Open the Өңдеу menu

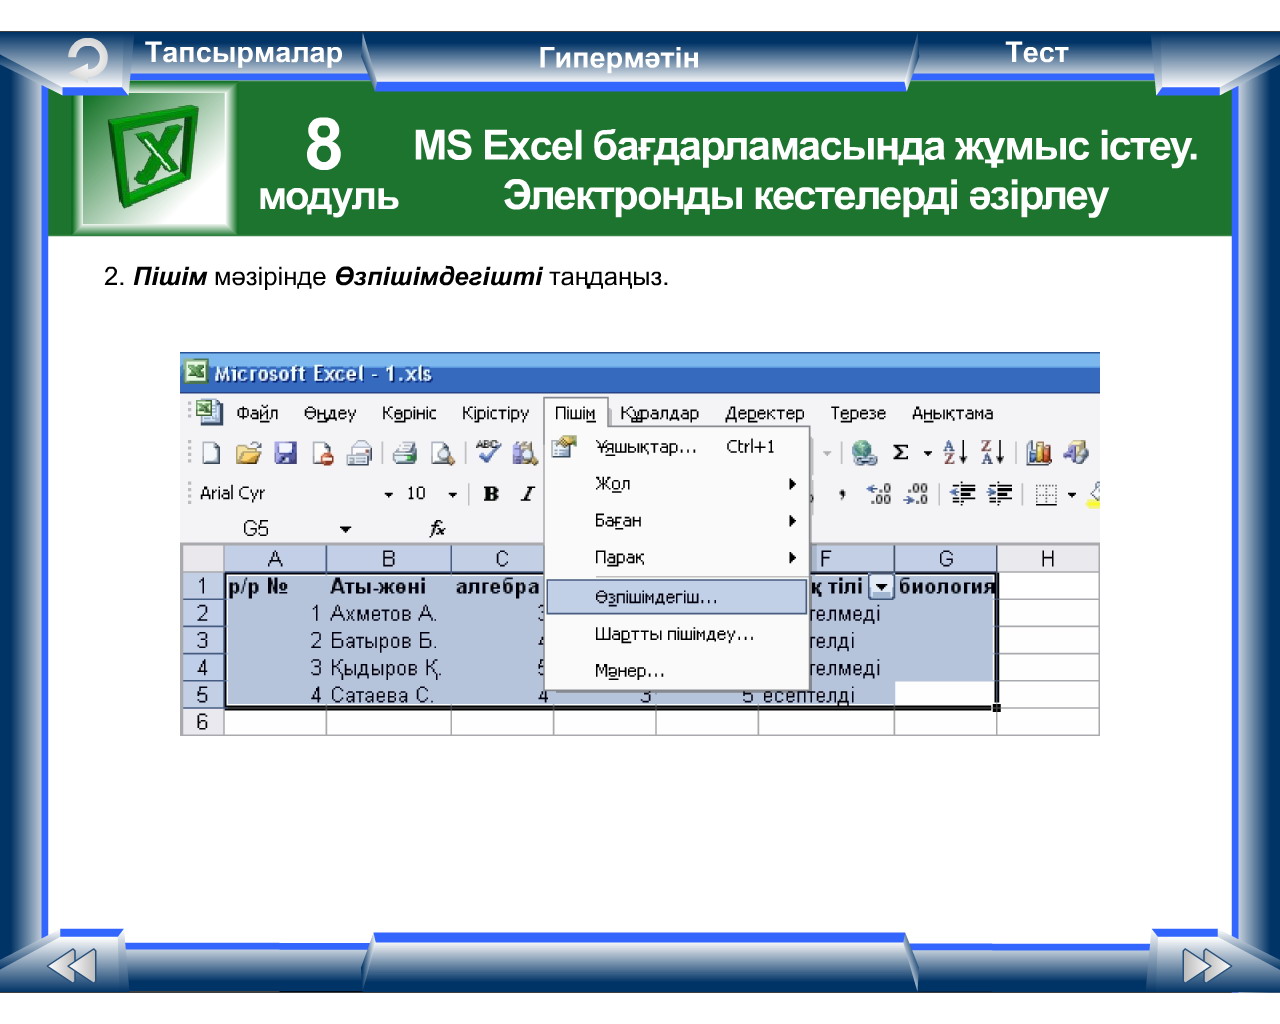point(330,413)
